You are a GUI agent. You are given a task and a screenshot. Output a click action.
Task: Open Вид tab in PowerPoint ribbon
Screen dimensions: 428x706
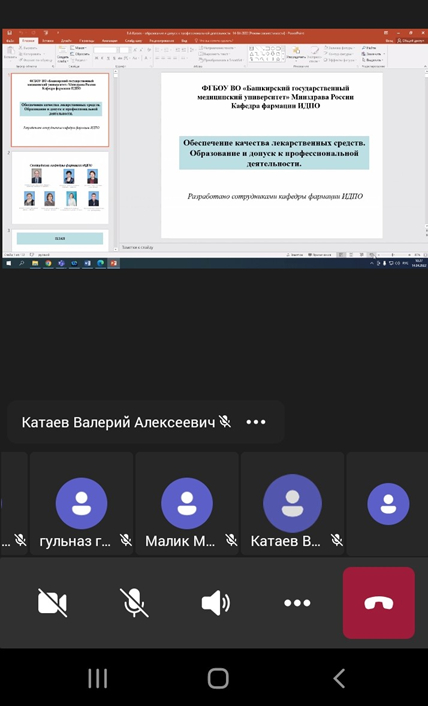[x=184, y=41]
